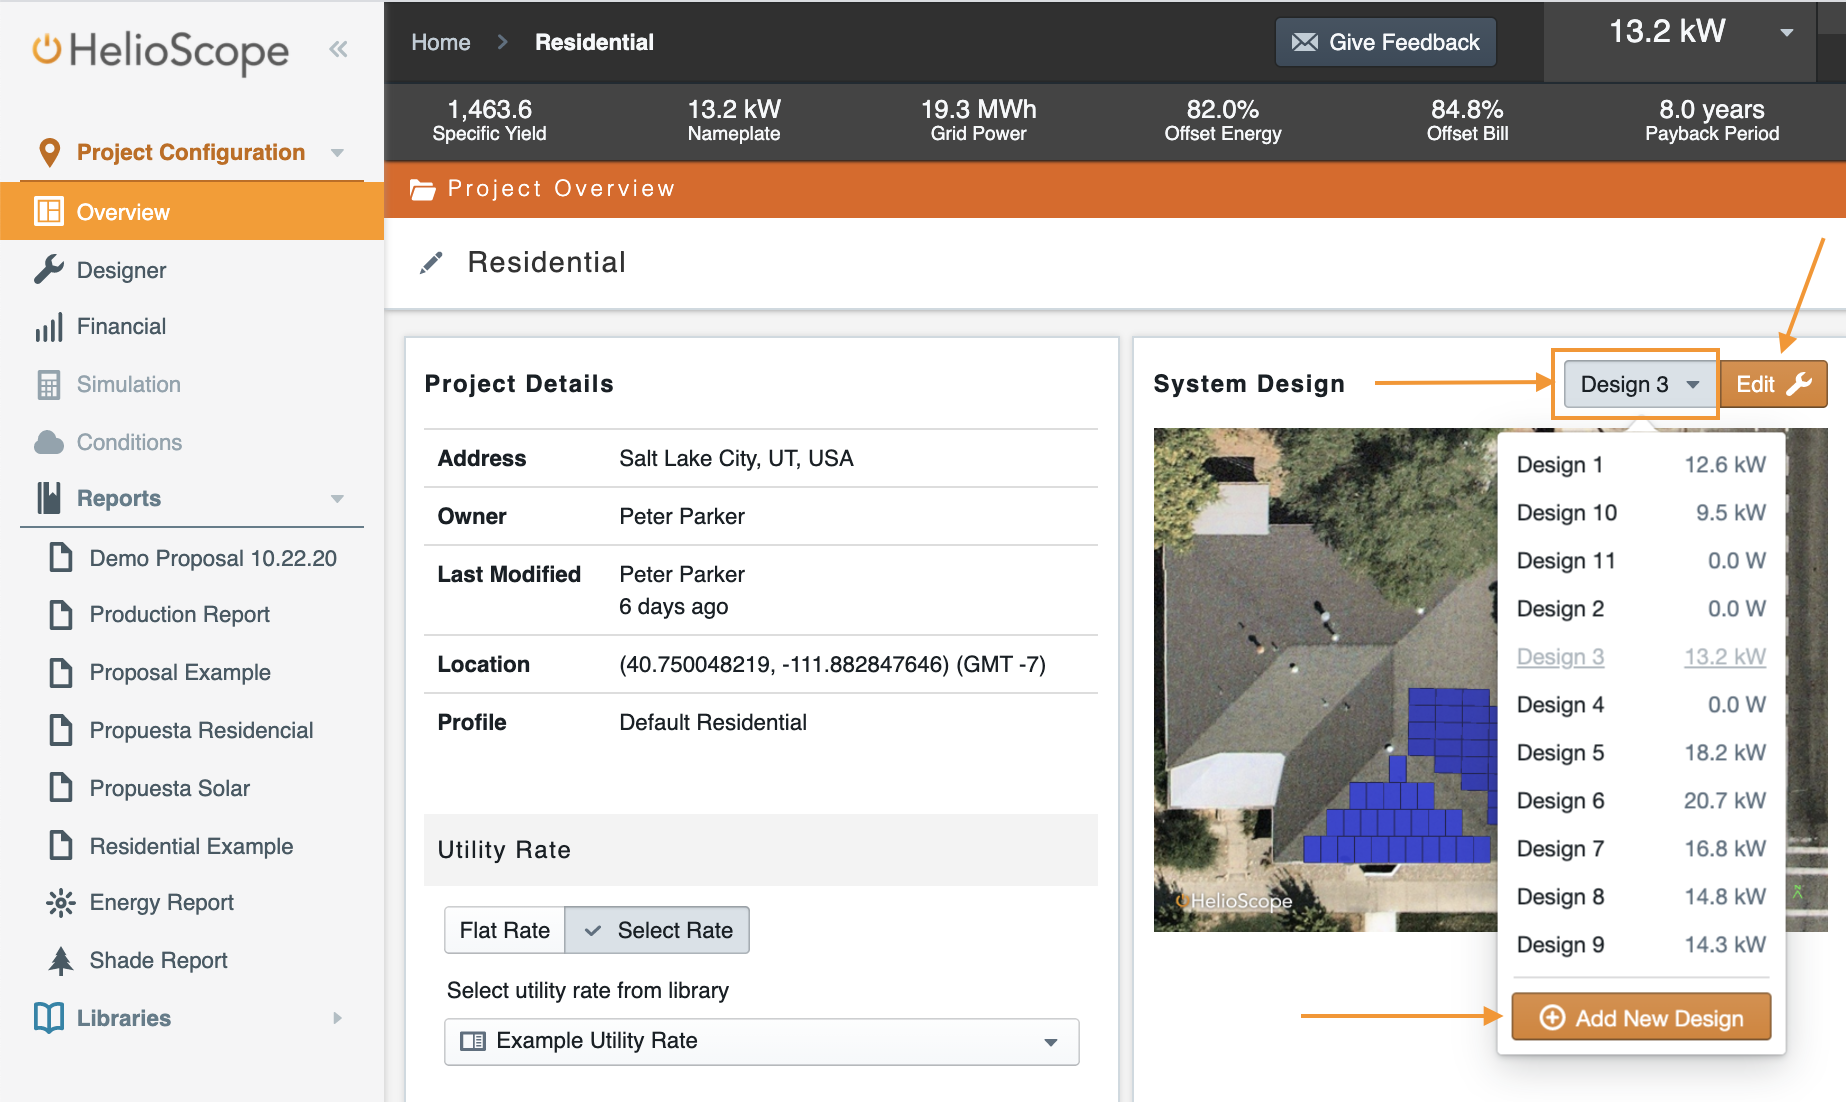Go to Overview in sidebar
Image resolution: width=1846 pixels, height=1102 pixels.
coord(192,212)
